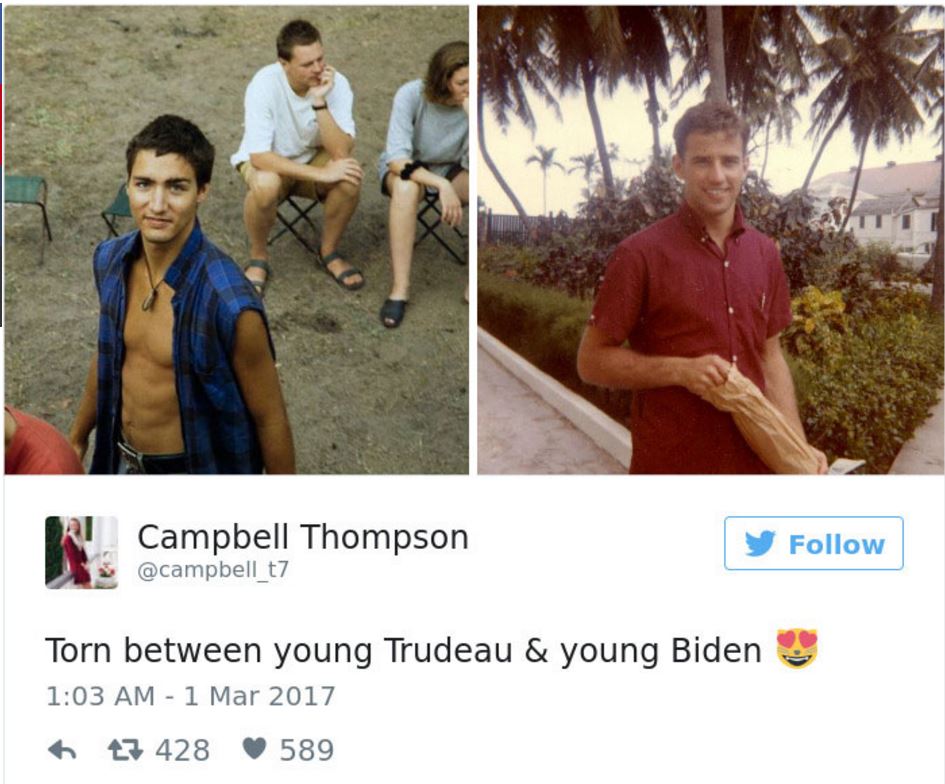Open the Campbell Thompson display name link
This screenshot has height=784, width=945.
[303, 536]
